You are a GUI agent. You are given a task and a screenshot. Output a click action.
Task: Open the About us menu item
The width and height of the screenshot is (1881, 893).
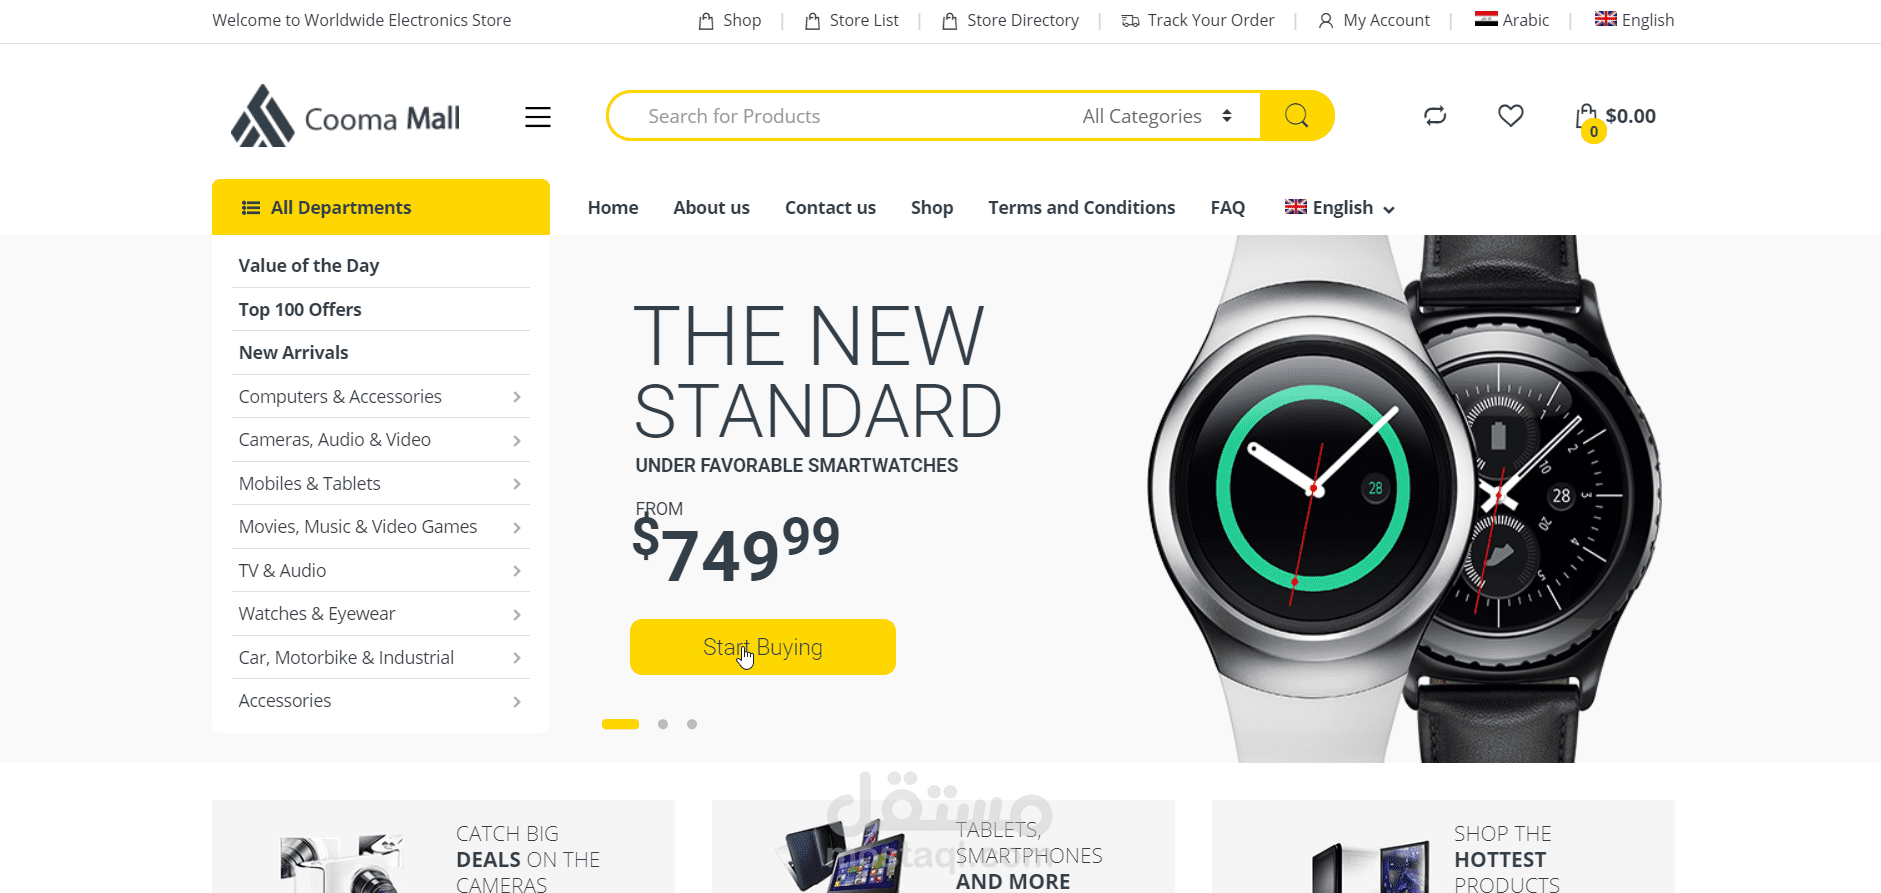(711, 208)
